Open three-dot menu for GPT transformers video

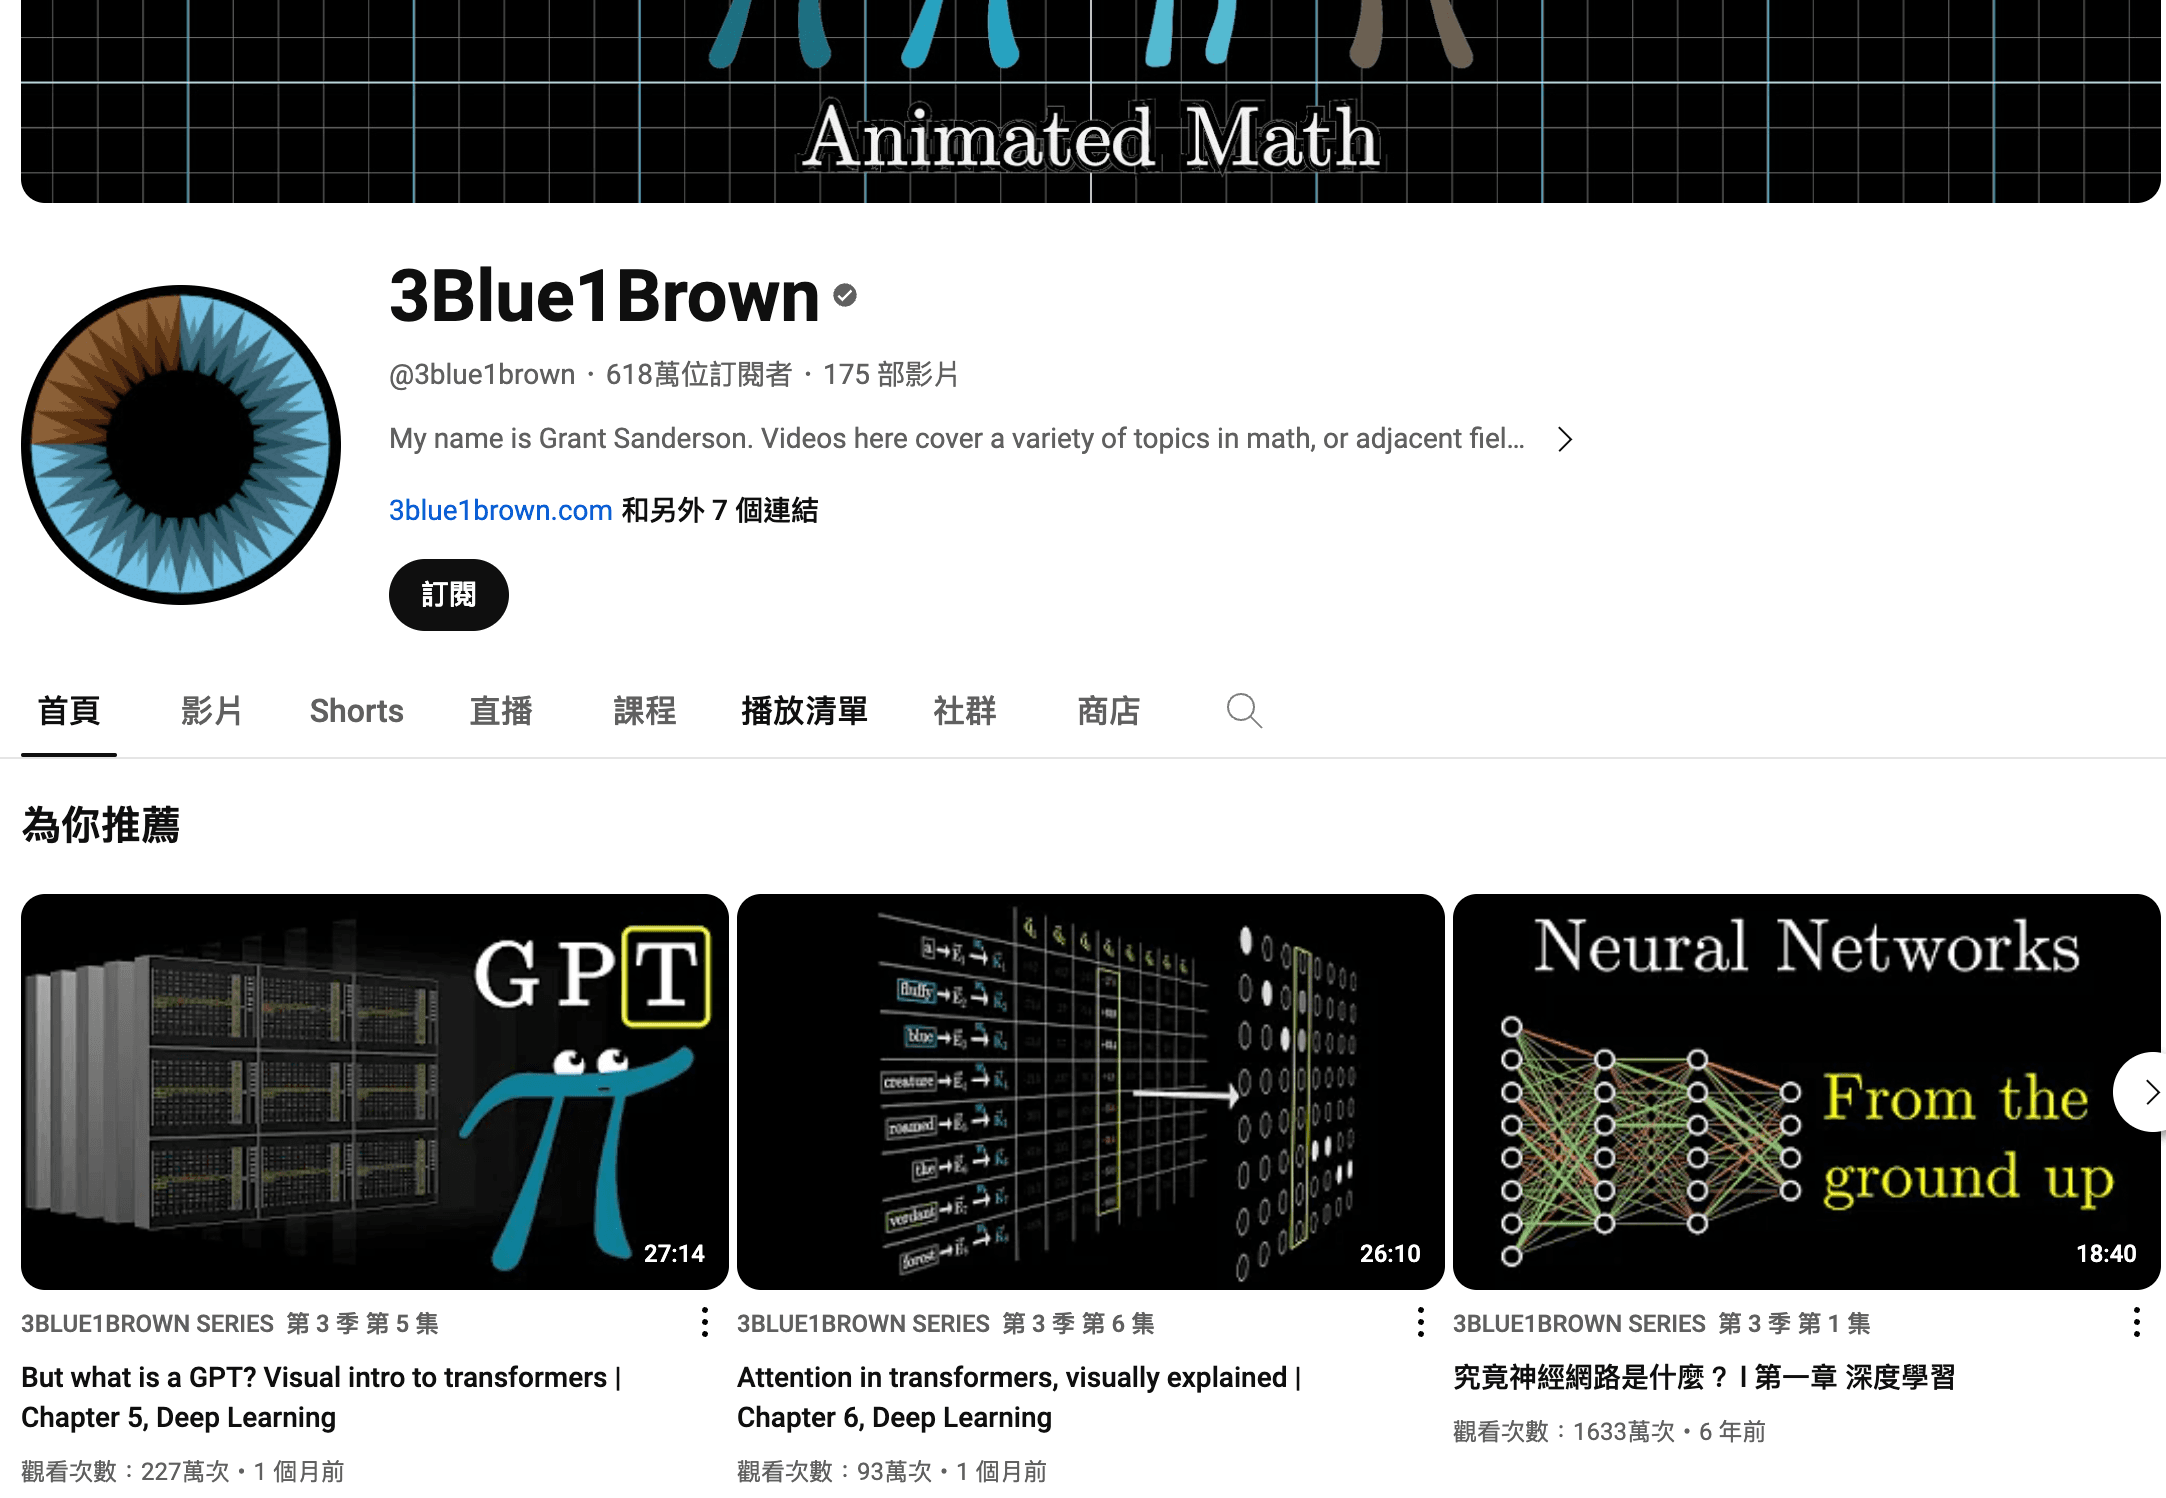(x=705, y=1322)
